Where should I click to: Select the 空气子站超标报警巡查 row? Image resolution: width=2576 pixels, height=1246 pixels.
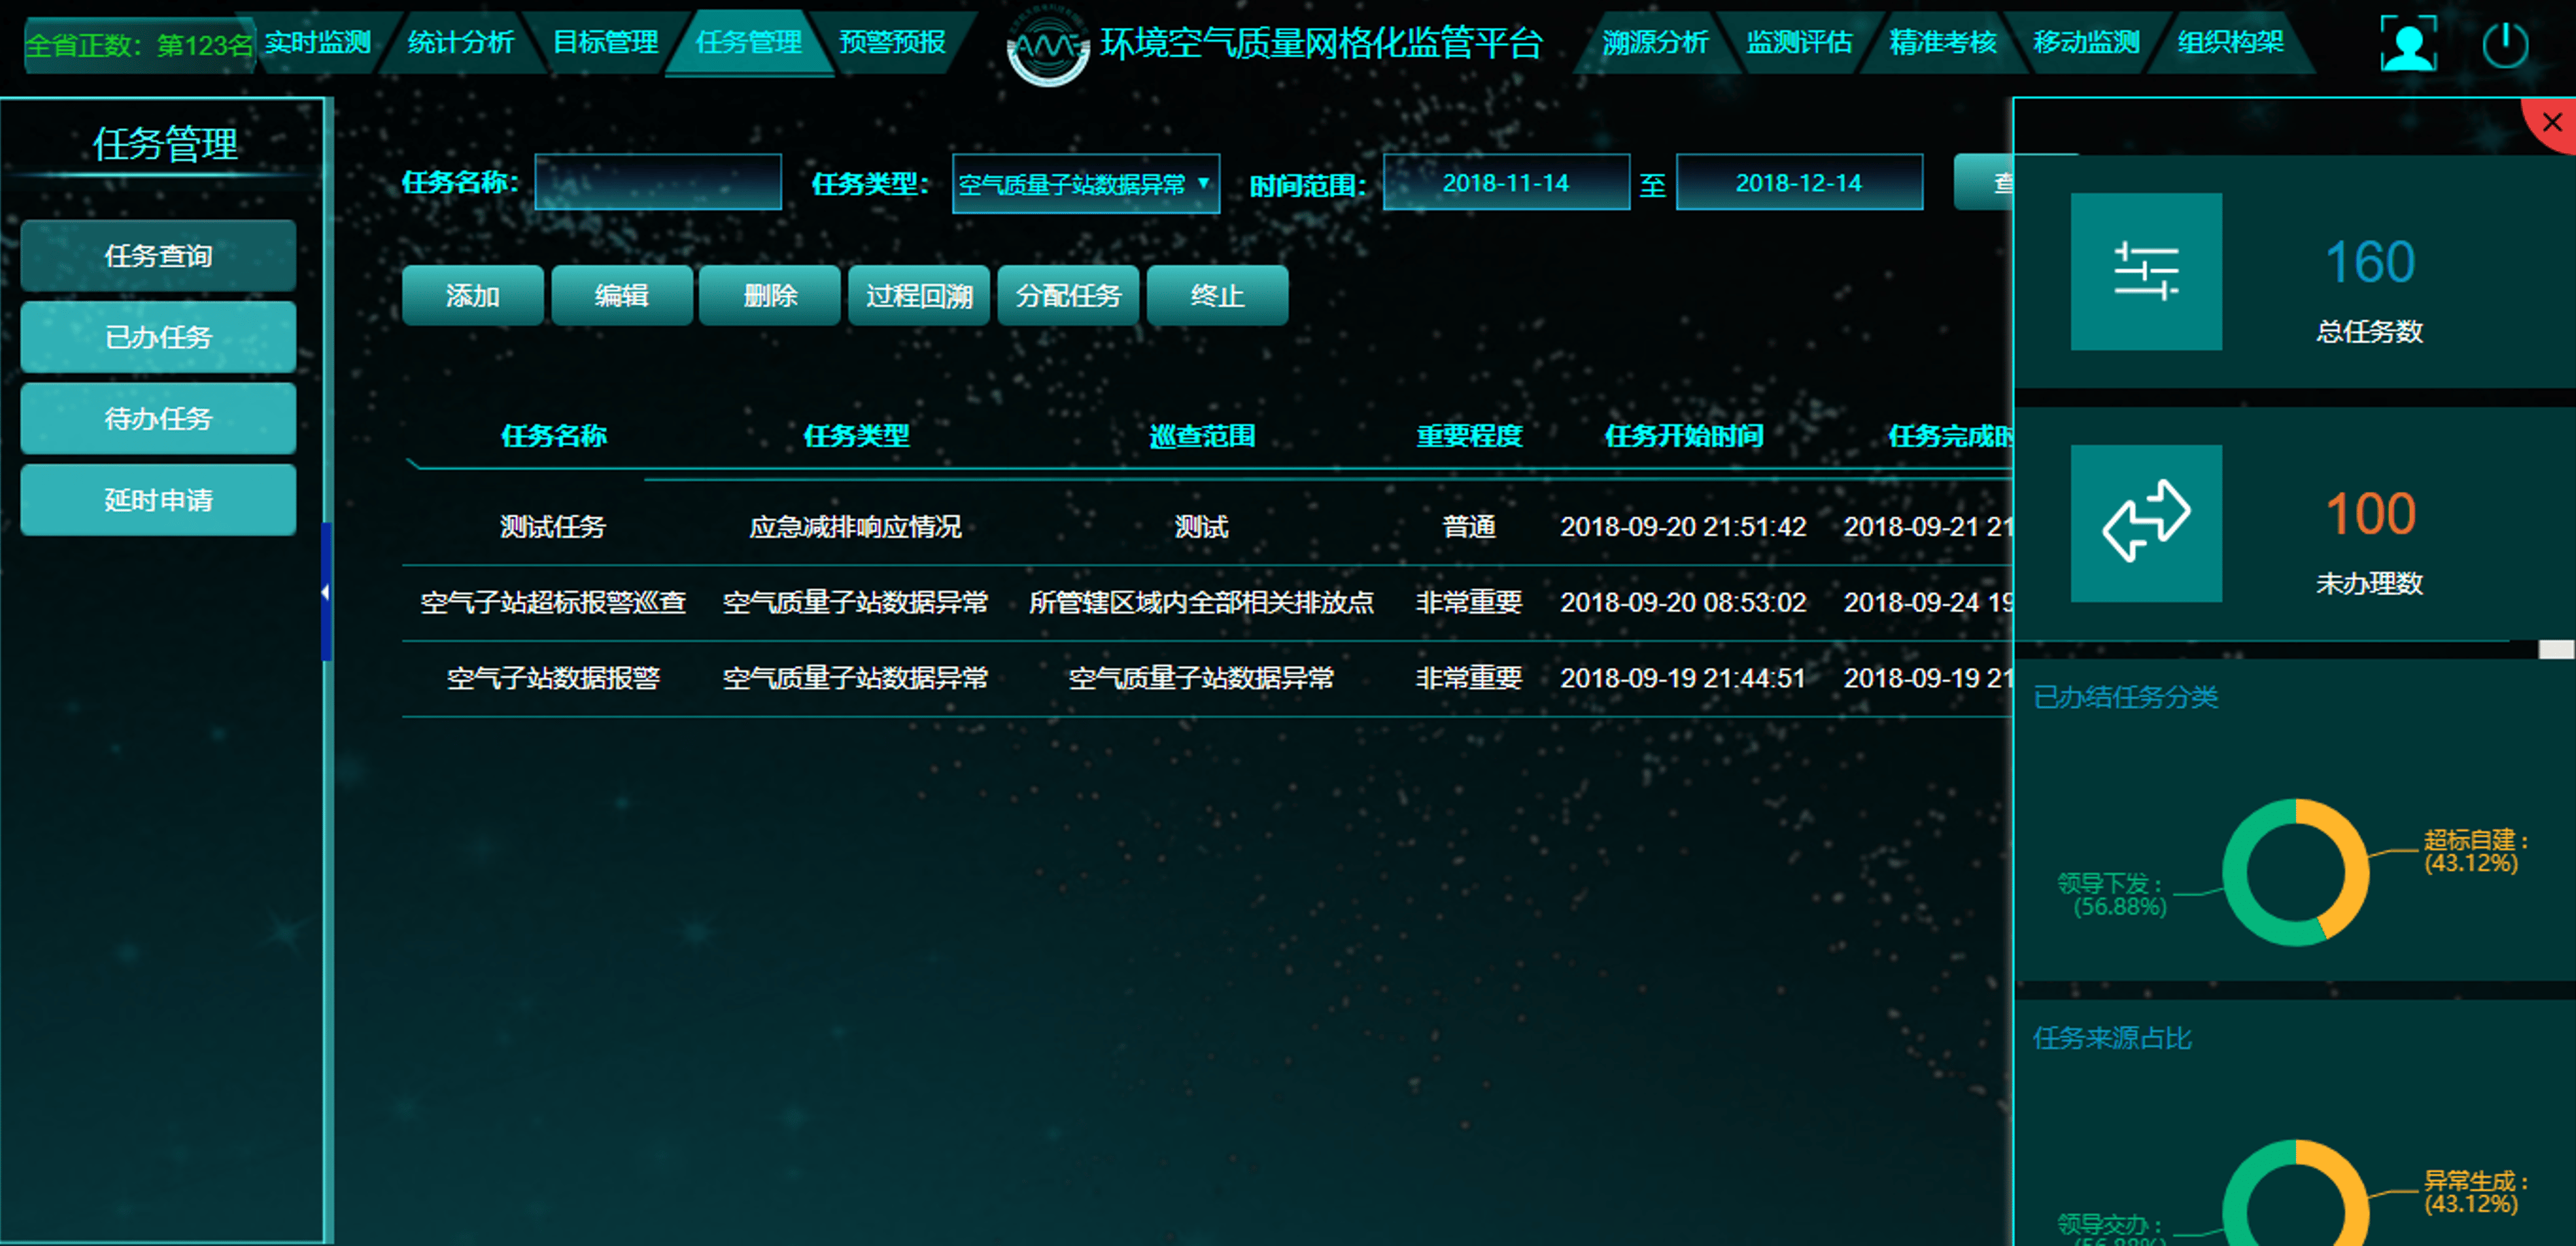coord(1207,603)
